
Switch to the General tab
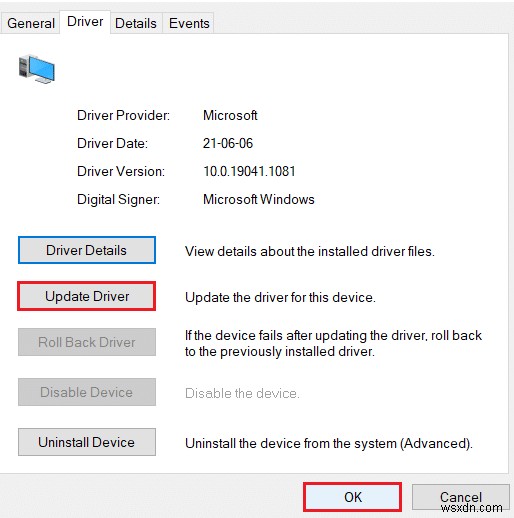coord(31,23)
